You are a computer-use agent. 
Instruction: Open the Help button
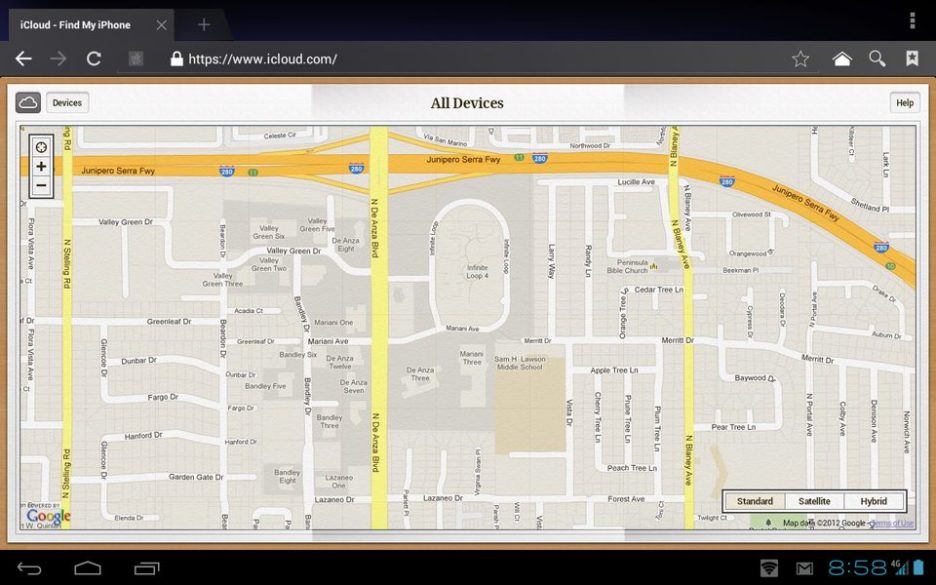904,103
